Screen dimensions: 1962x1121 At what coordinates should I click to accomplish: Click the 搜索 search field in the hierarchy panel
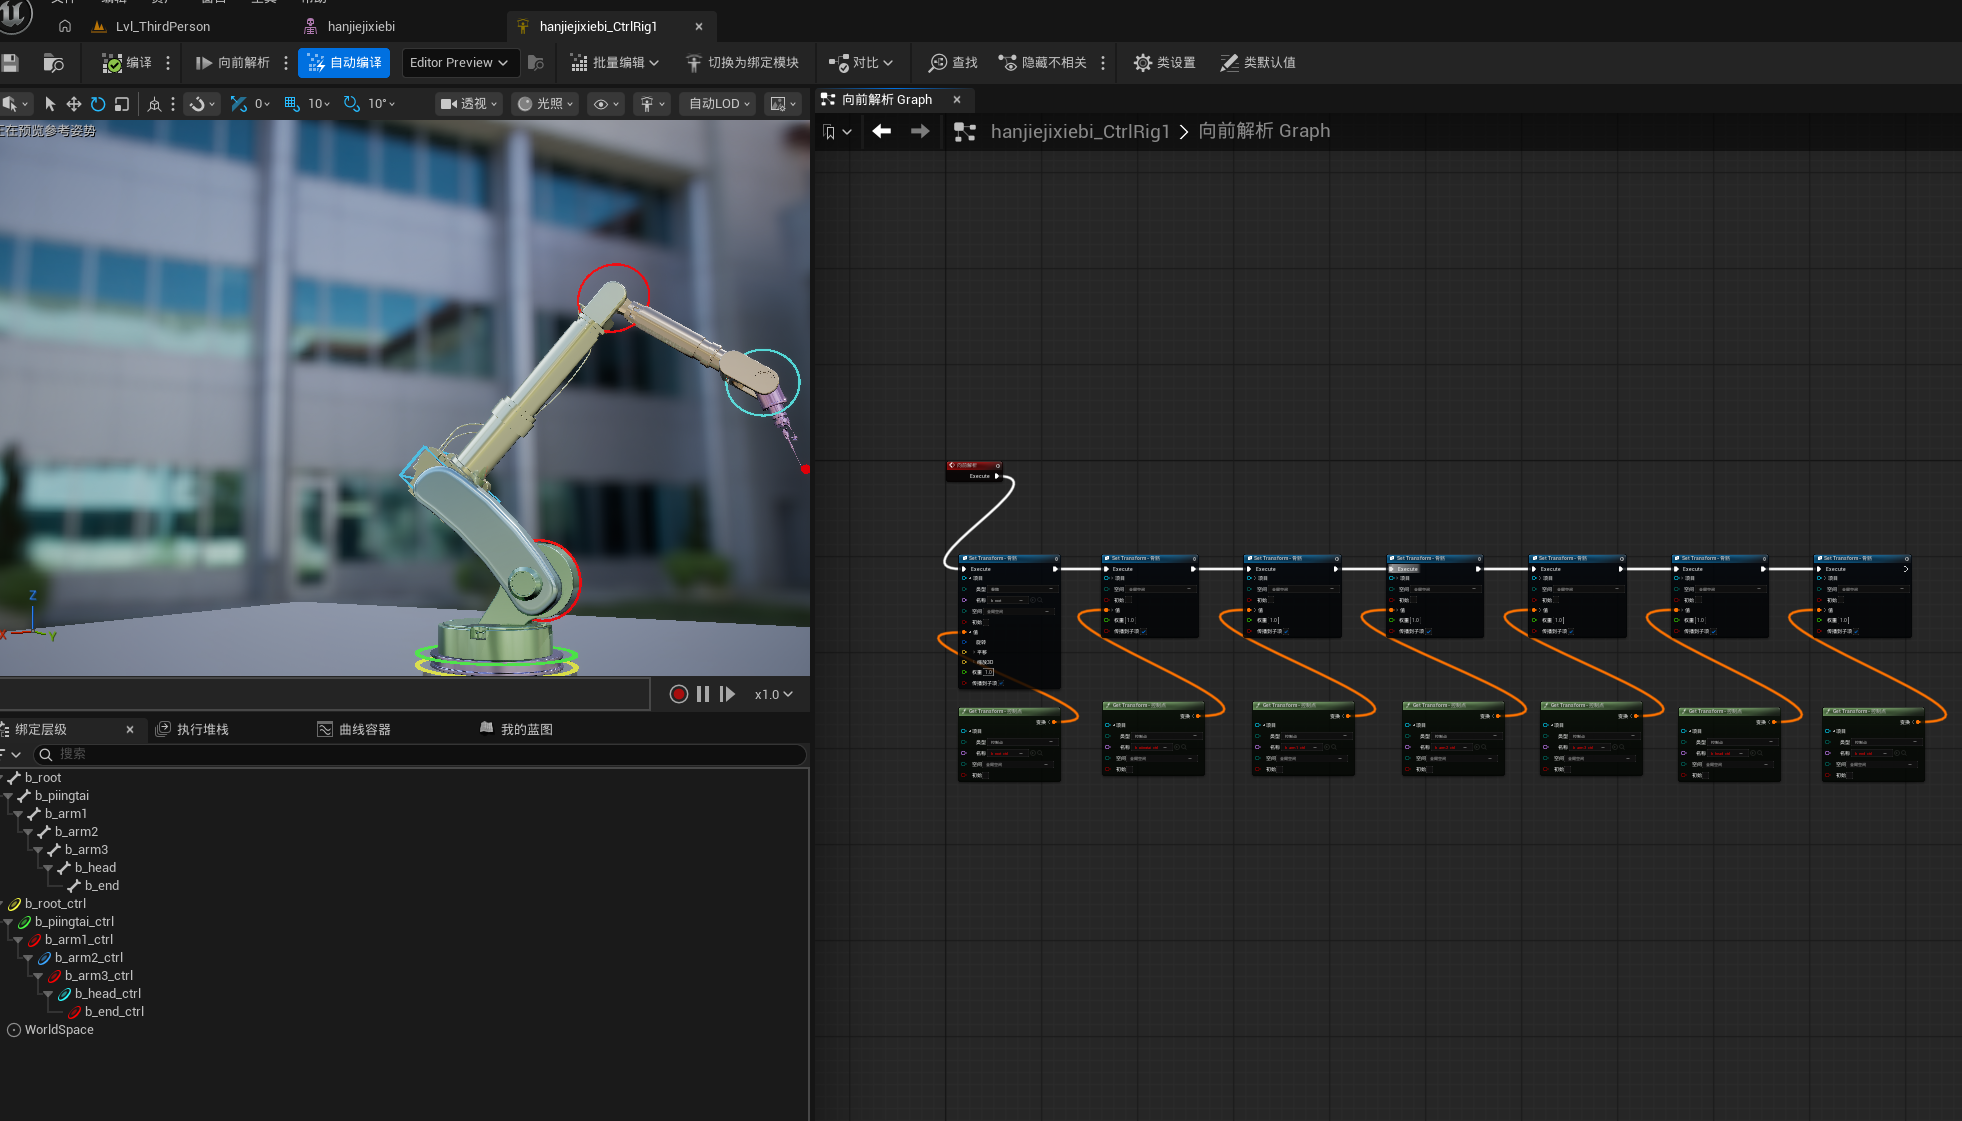click(420, 754)
